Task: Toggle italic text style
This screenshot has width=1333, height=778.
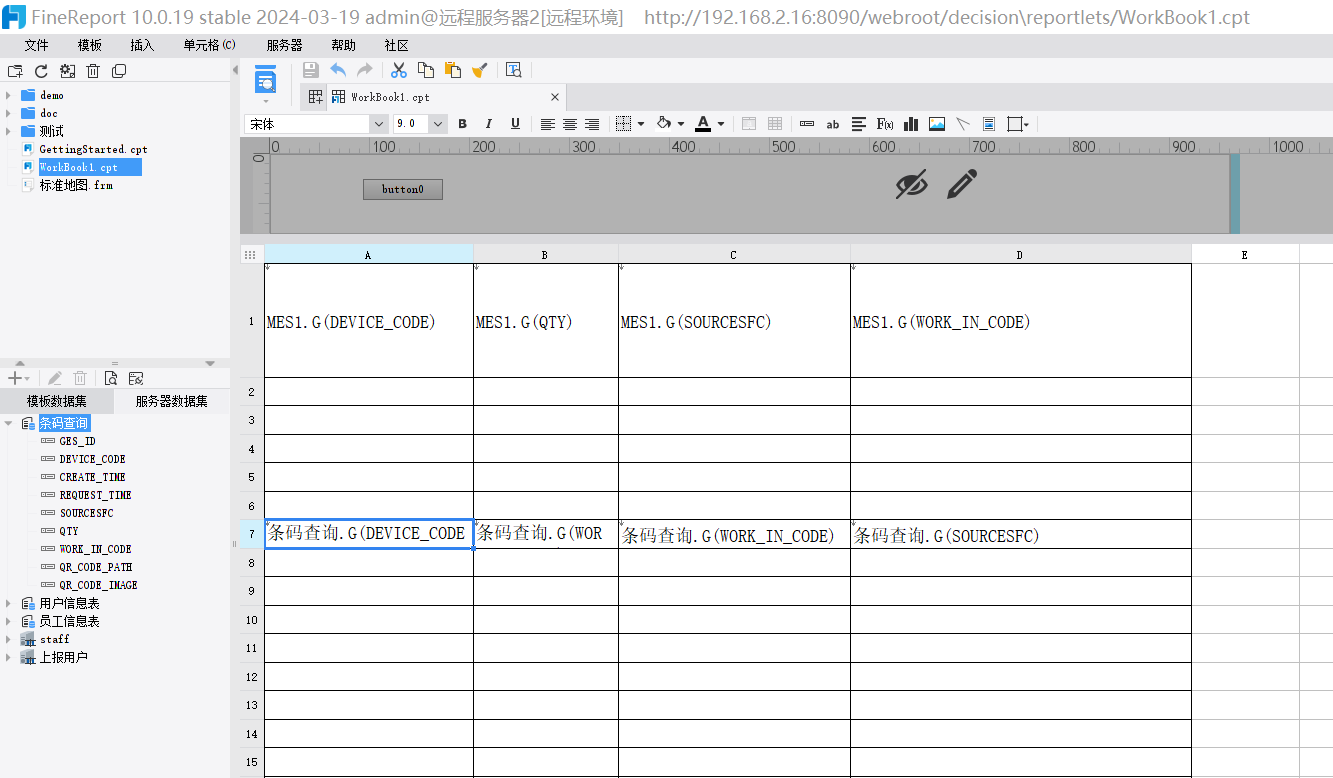Action: 489,124
